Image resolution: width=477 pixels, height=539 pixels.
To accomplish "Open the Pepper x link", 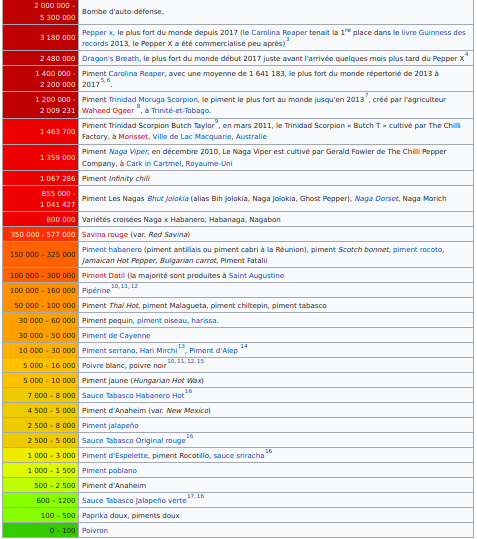I will click(x=97, y=33).
